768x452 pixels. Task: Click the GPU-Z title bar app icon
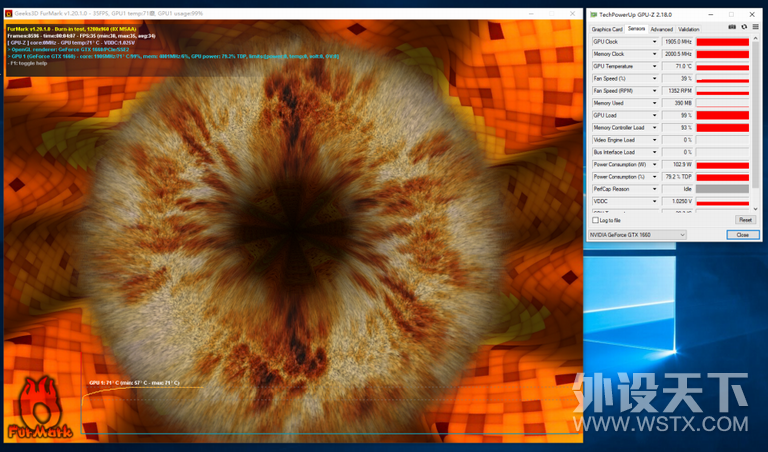click(x=594, y=15)
